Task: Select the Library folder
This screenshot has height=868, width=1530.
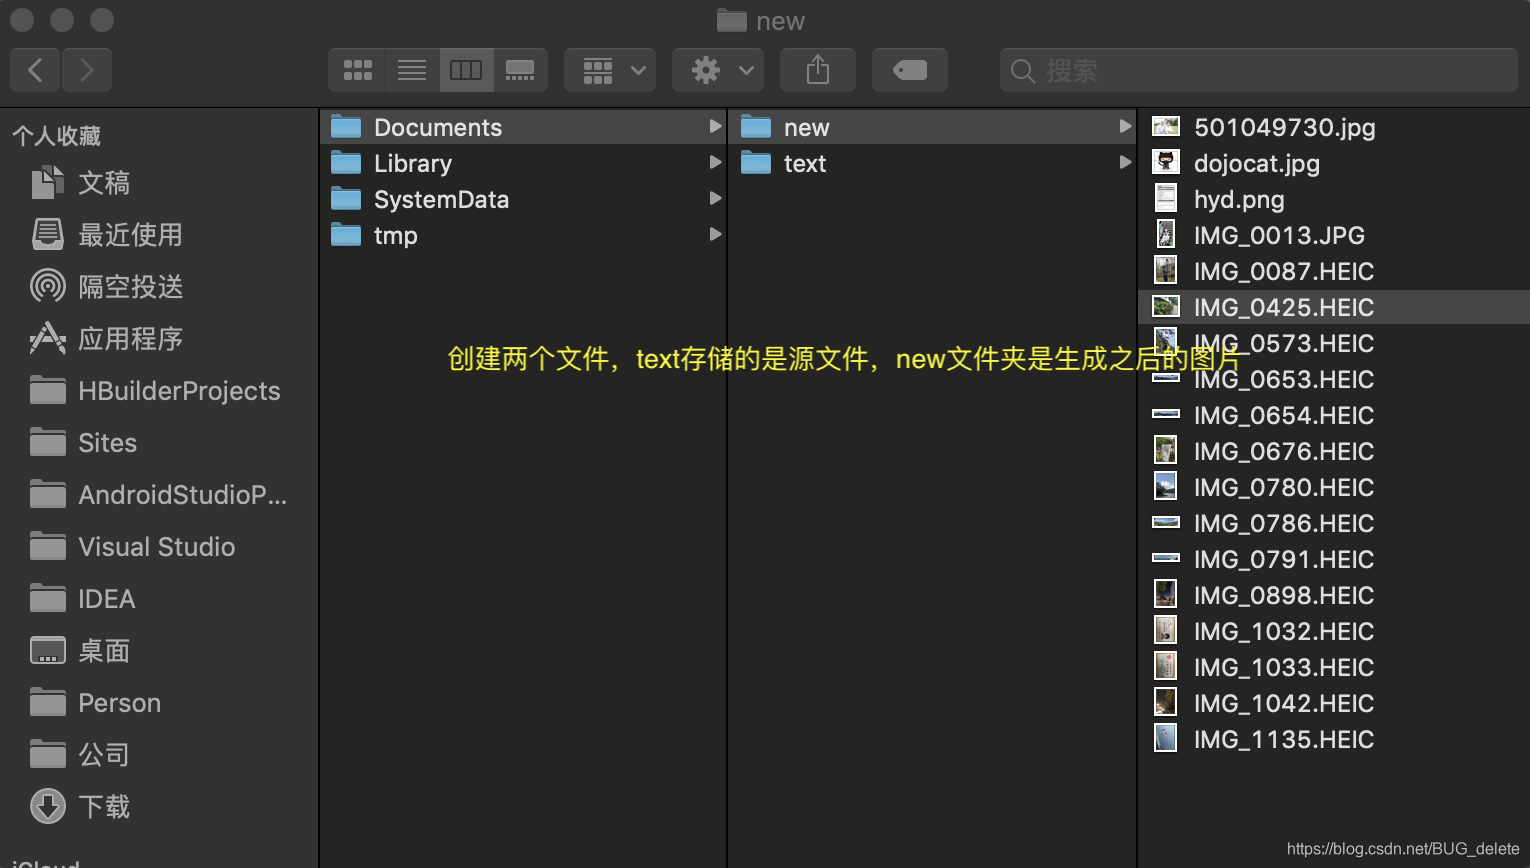Action: [523, 163]
